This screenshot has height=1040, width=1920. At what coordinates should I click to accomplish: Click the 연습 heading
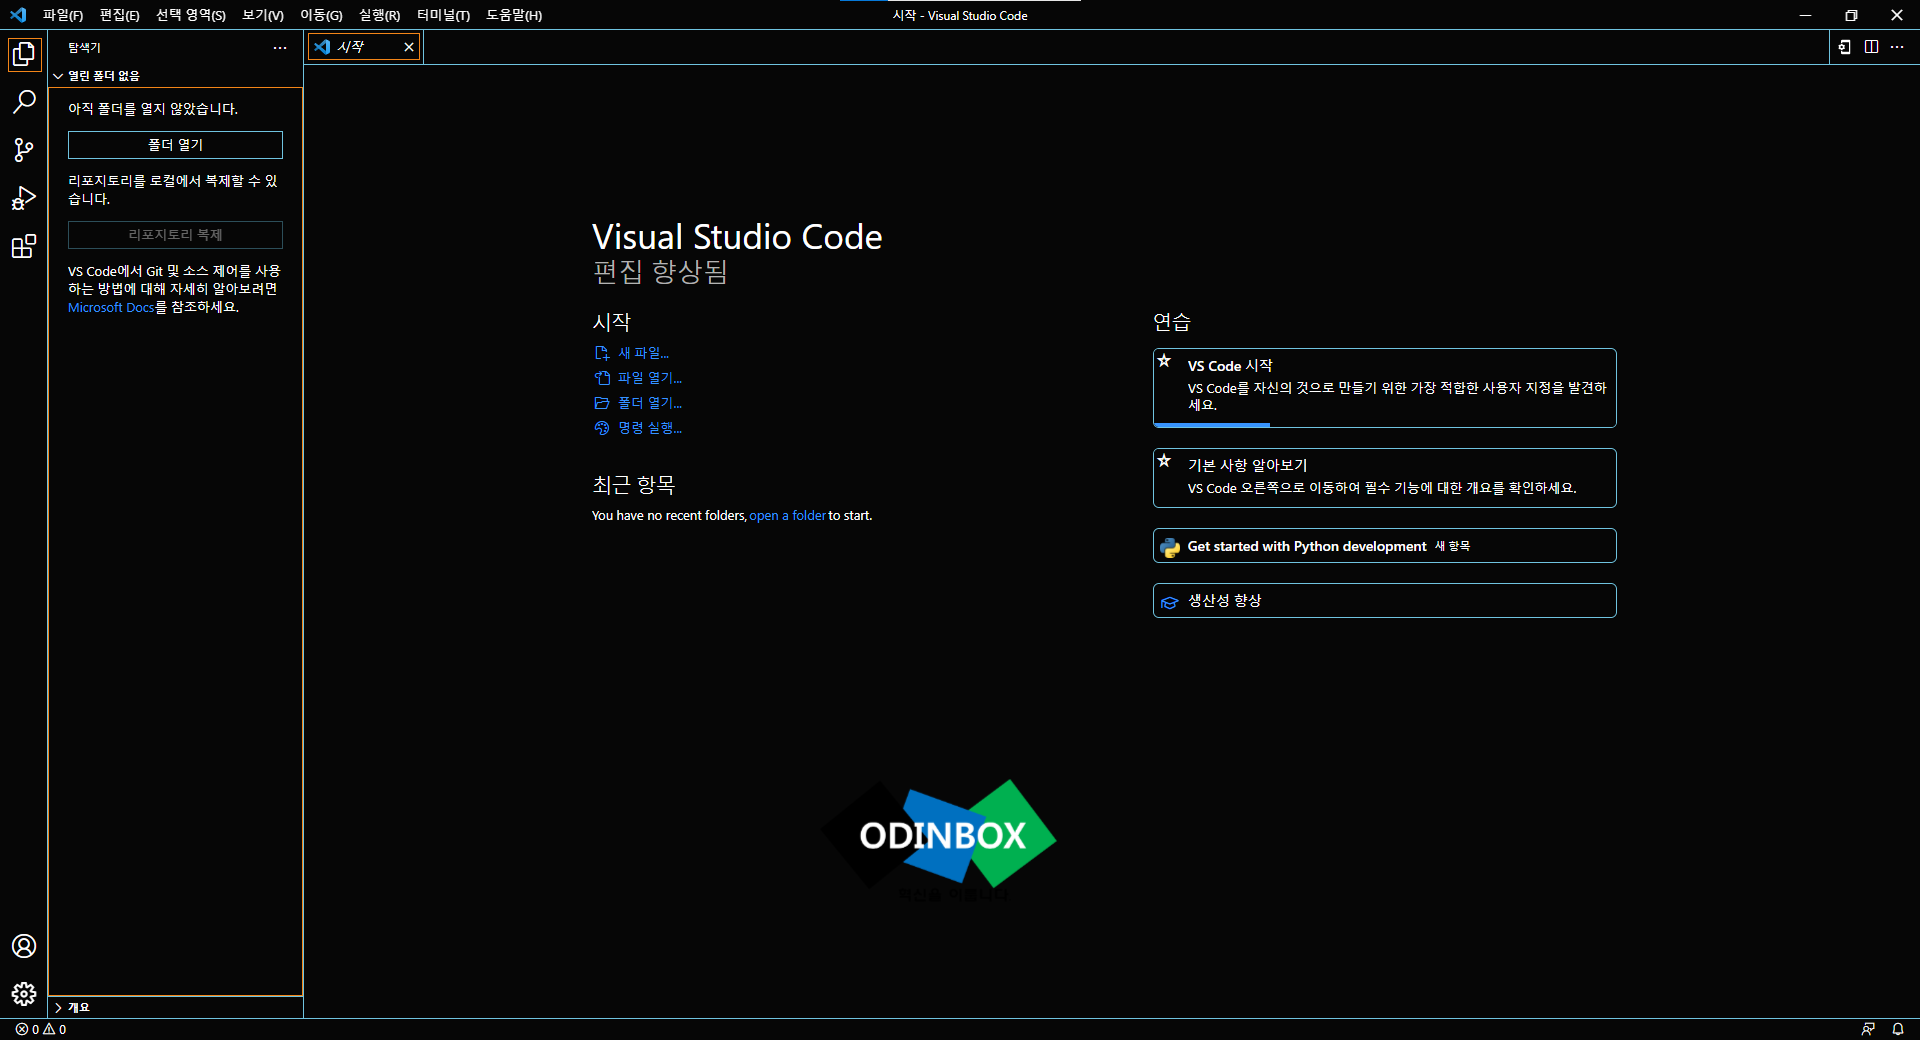click(x=1172, y=322)
